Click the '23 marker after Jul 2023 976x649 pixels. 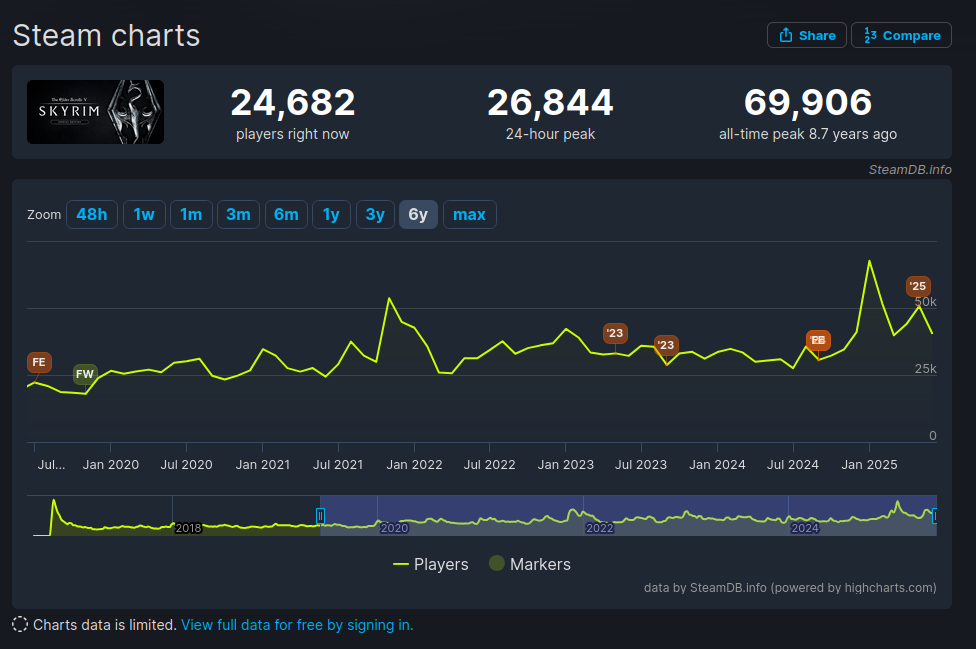coord(666,345)
